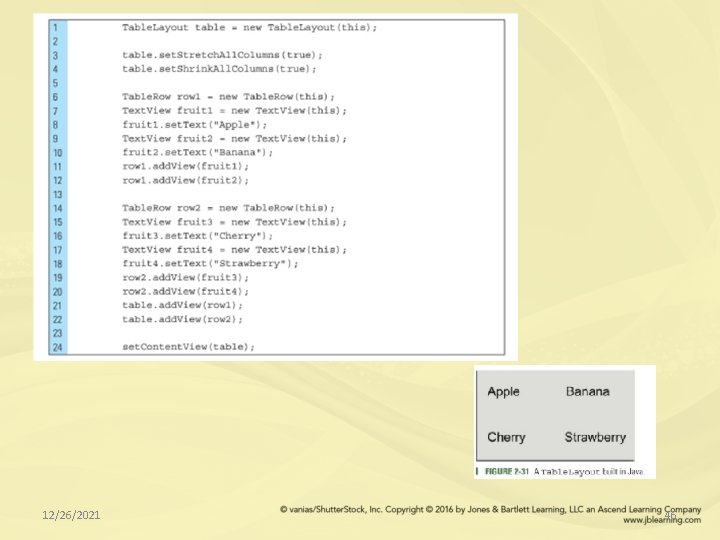The height and width of the screenshot is (540, 720).
Task: Click the line 'table.addView(row2);'
Action: pyautogui.click(x=182, y=319)
